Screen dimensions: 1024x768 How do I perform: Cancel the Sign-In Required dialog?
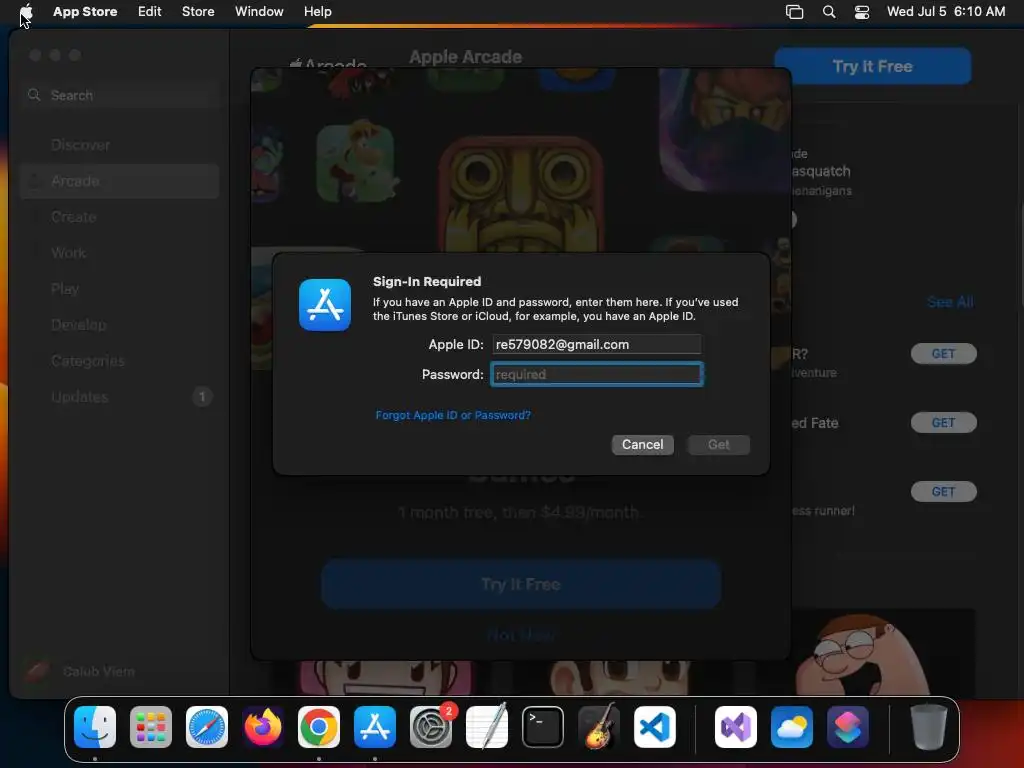(x=643, y=445)
